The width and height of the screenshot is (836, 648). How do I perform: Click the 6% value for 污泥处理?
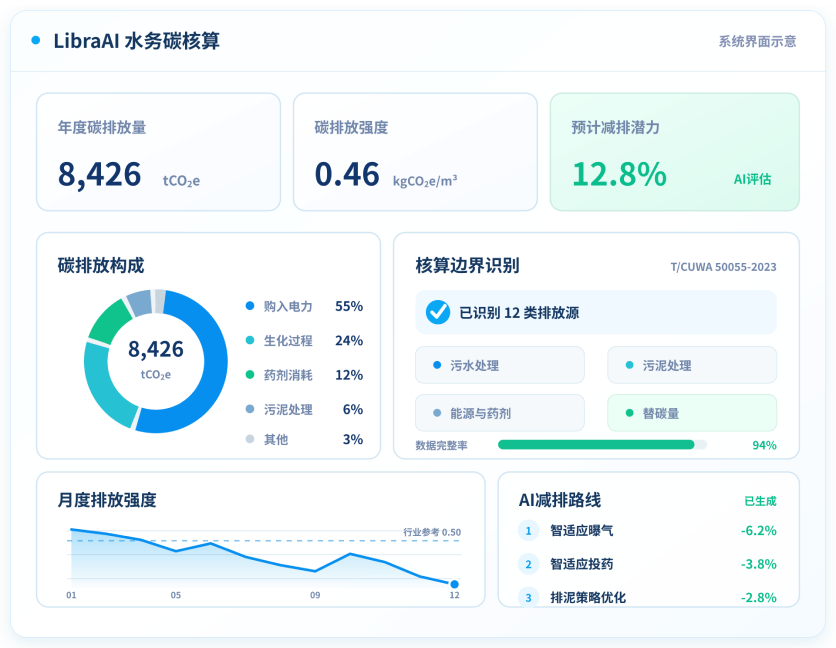352,409
